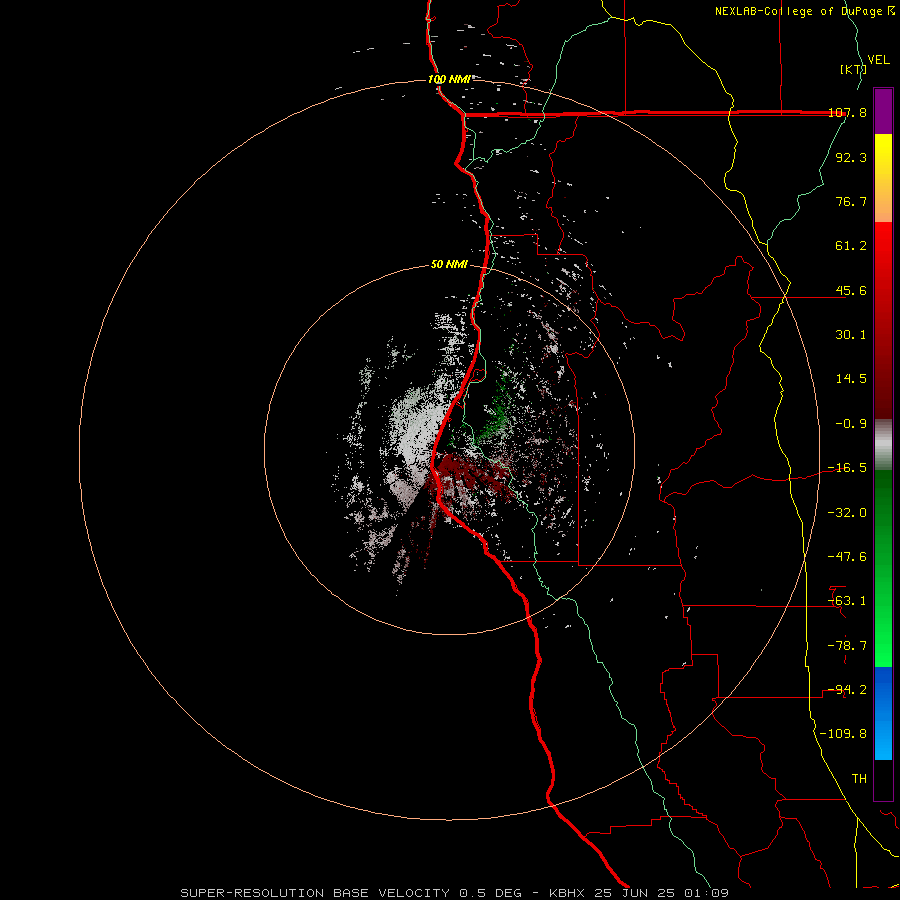Click the [KT] units label

point(854,69)
